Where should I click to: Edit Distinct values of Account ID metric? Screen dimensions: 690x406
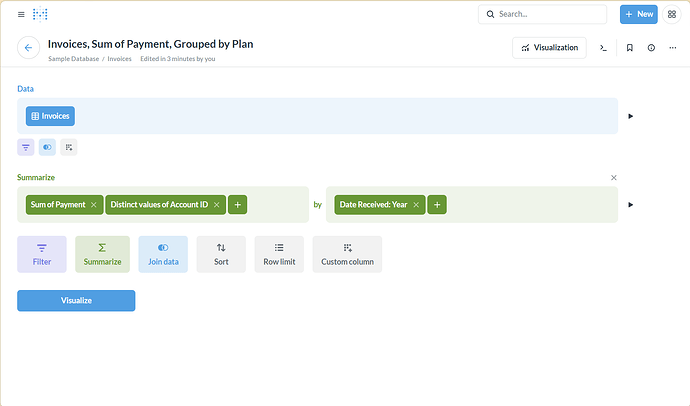click(159, 205)
